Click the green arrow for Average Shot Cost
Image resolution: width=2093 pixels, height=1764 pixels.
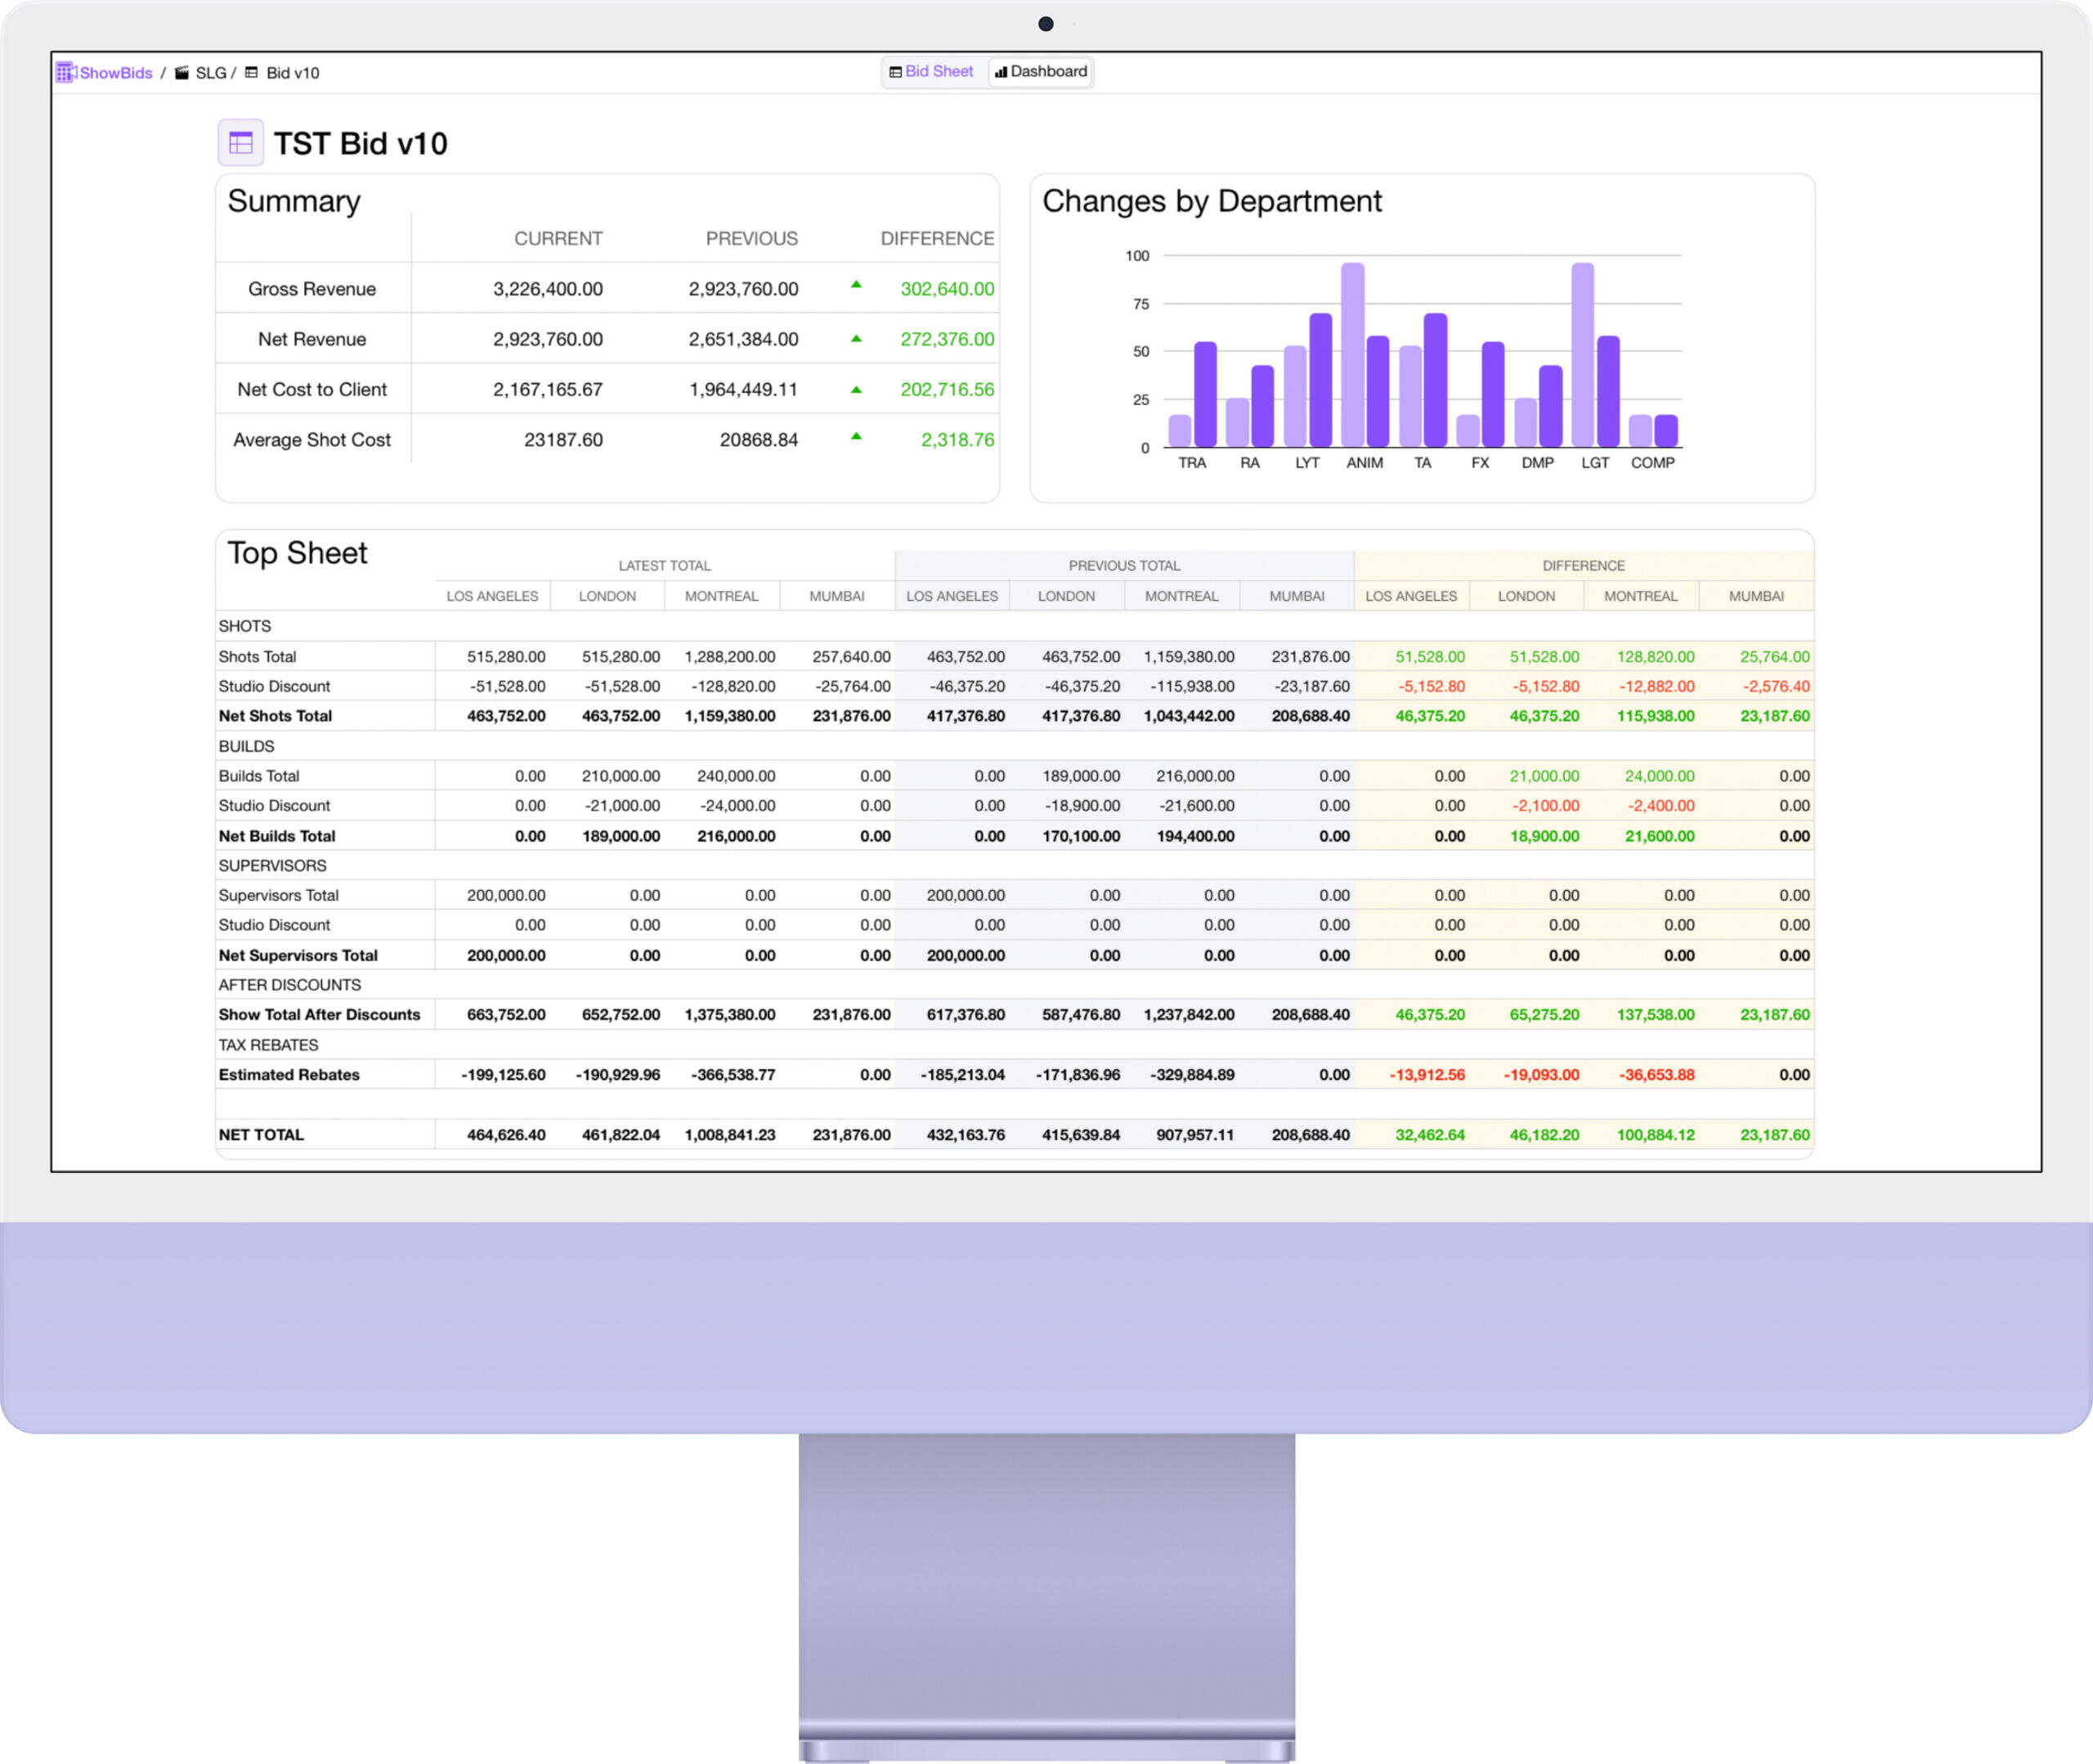click(856, 437)
